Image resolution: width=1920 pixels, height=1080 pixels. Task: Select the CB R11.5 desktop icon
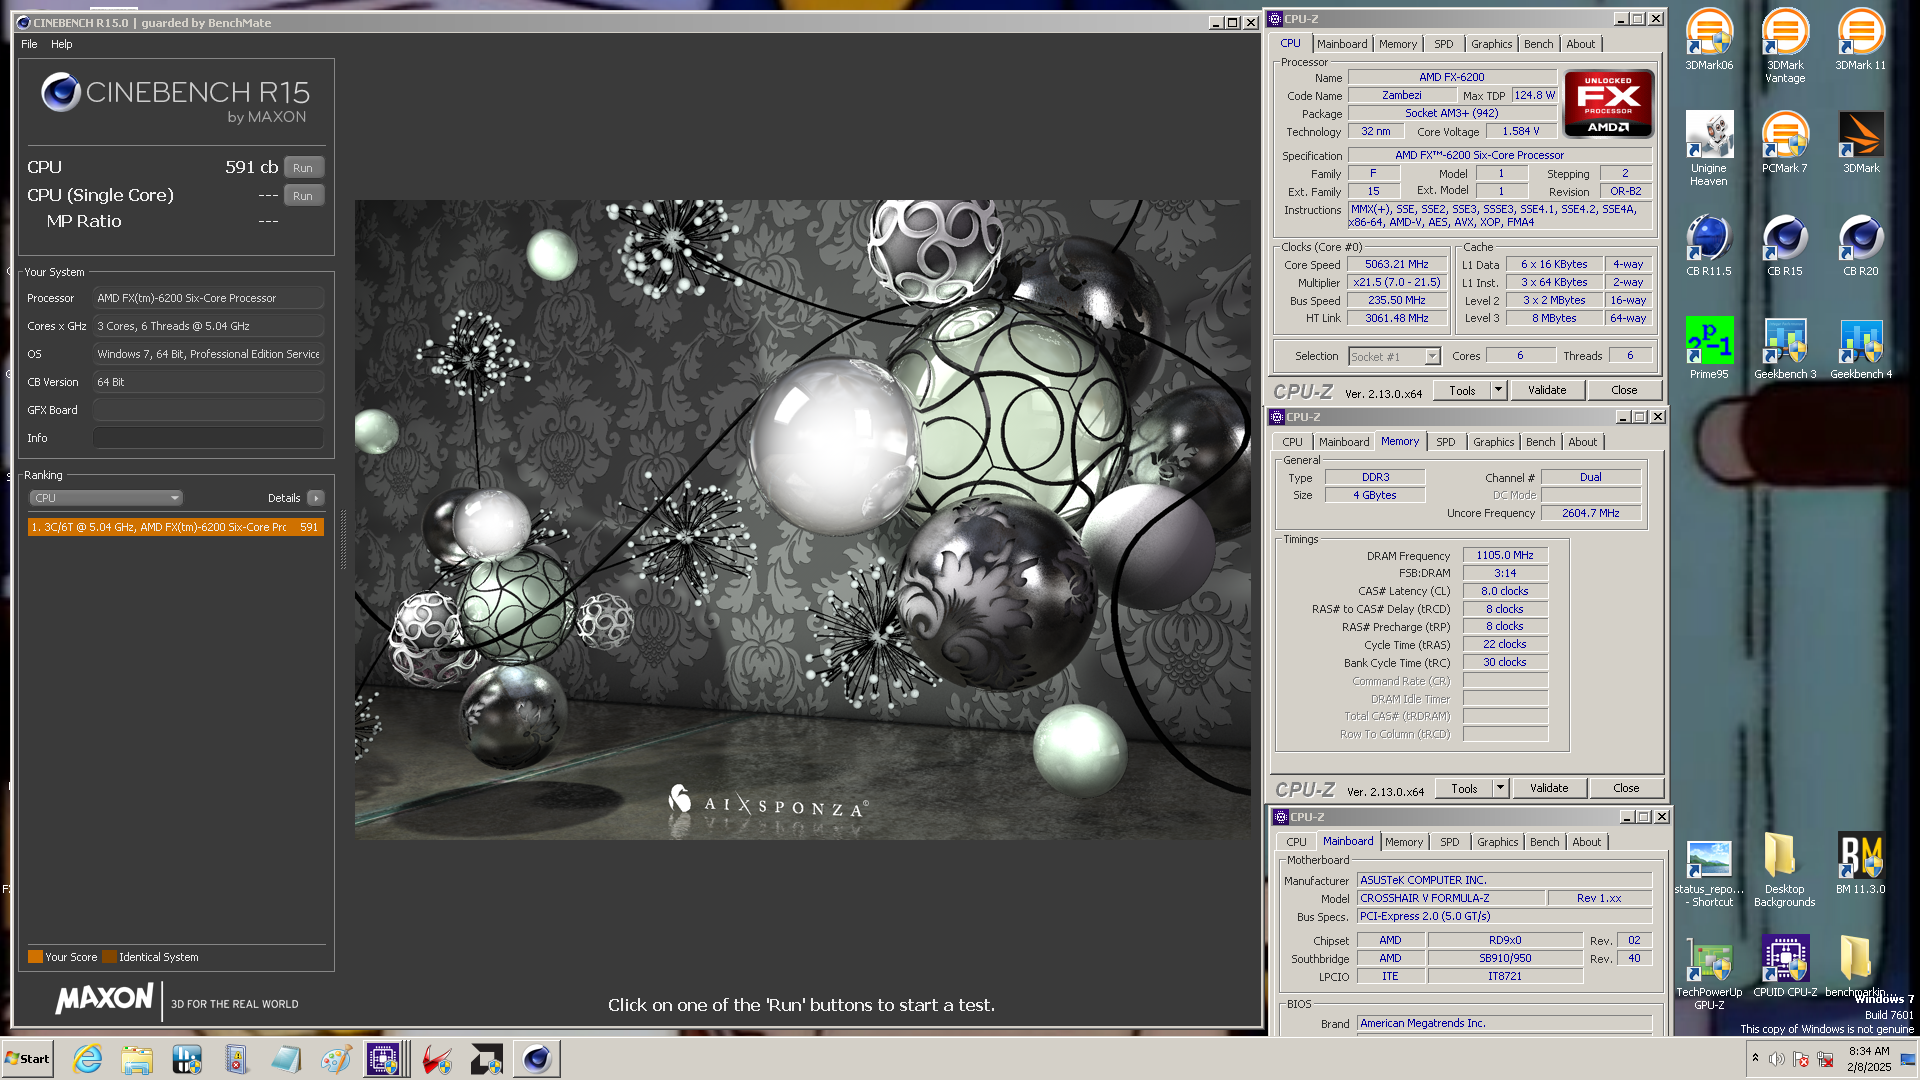coord(1709,245)
